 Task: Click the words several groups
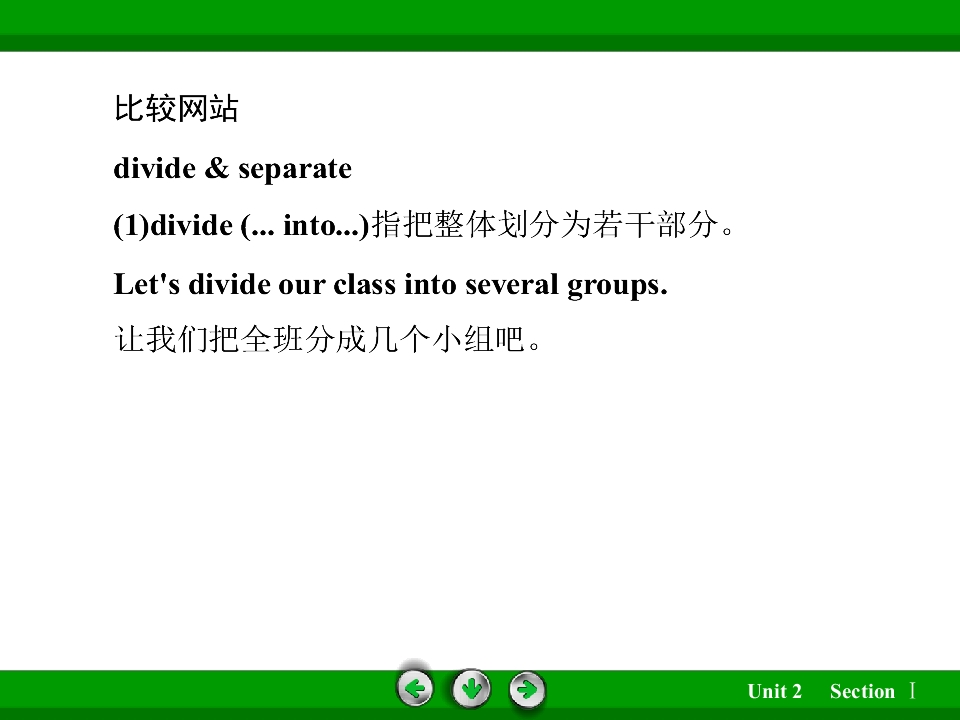pyautogui.click(x=566, y=285)
